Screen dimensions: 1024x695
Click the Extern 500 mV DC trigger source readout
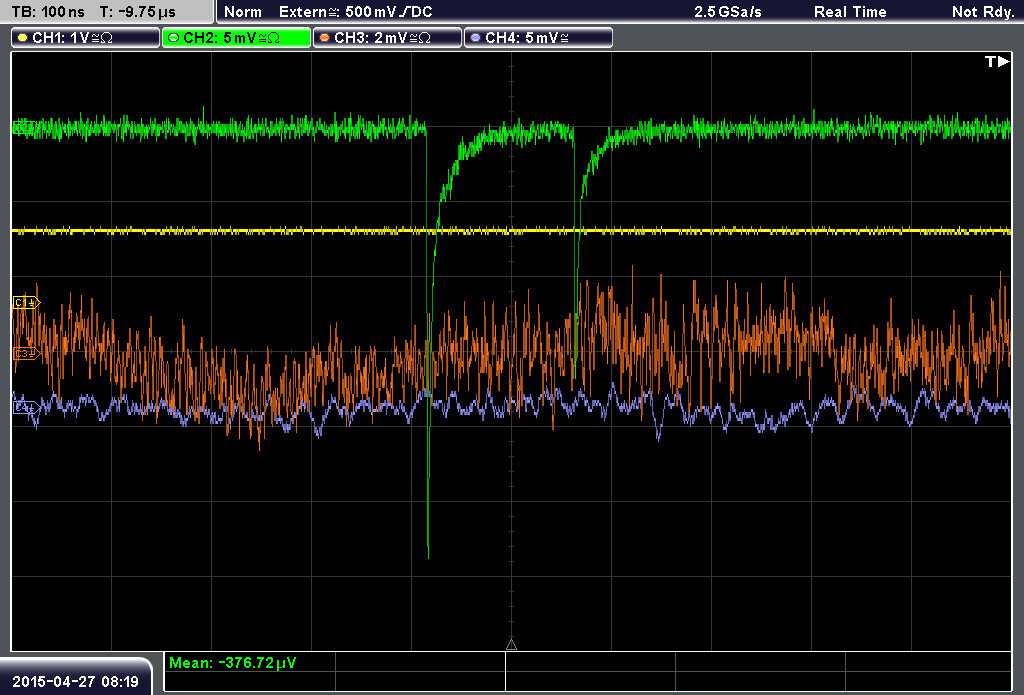pyautogui.click(x=356, y=12)
